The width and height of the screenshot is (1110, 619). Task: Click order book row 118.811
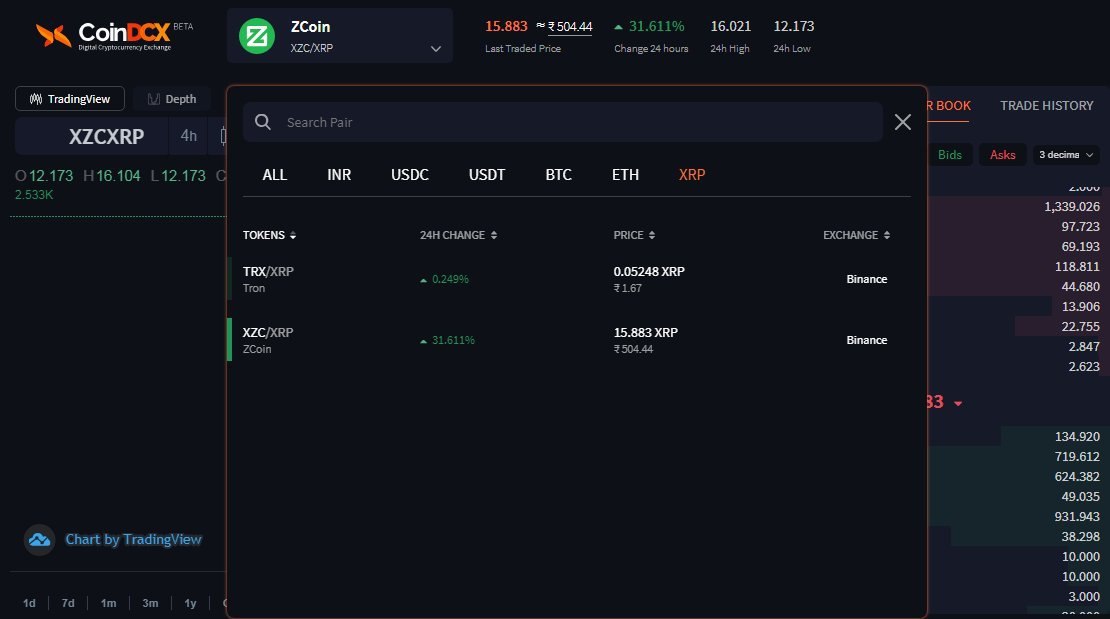click(x=1018, y=267)
